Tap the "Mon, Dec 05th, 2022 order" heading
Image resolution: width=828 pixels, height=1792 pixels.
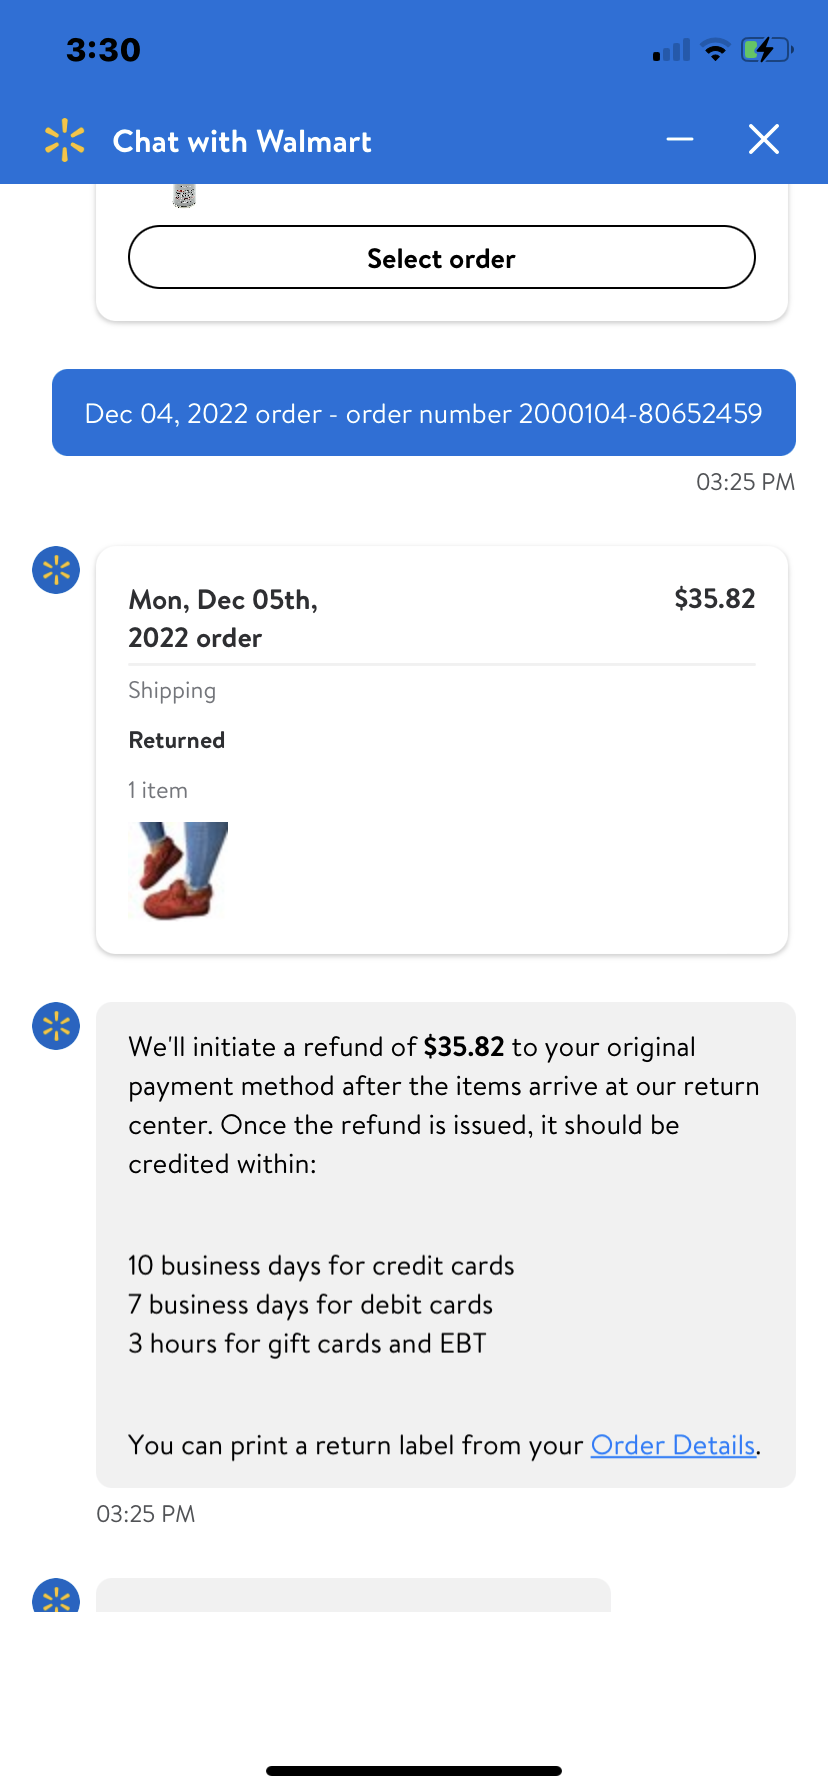click(223, 618)
